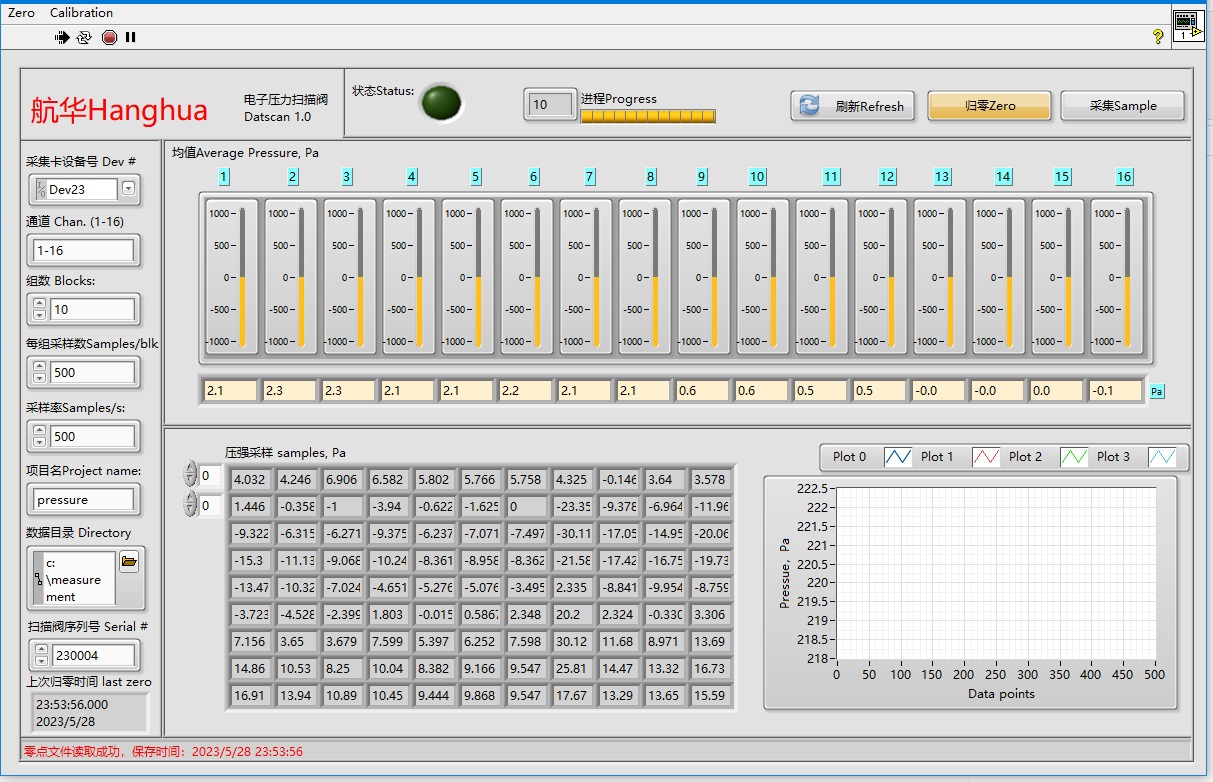This screenshot has width=1213, height=782.
Task: Click the Pause icon in toolbar
Action: pos(130,37)
